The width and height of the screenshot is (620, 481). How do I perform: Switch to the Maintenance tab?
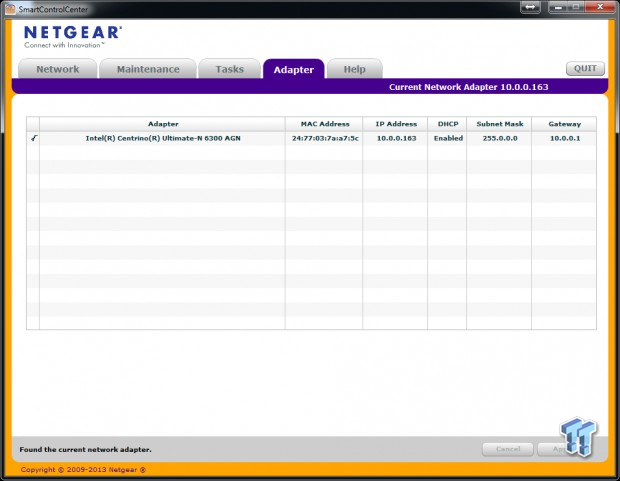[x=148, y=69]
